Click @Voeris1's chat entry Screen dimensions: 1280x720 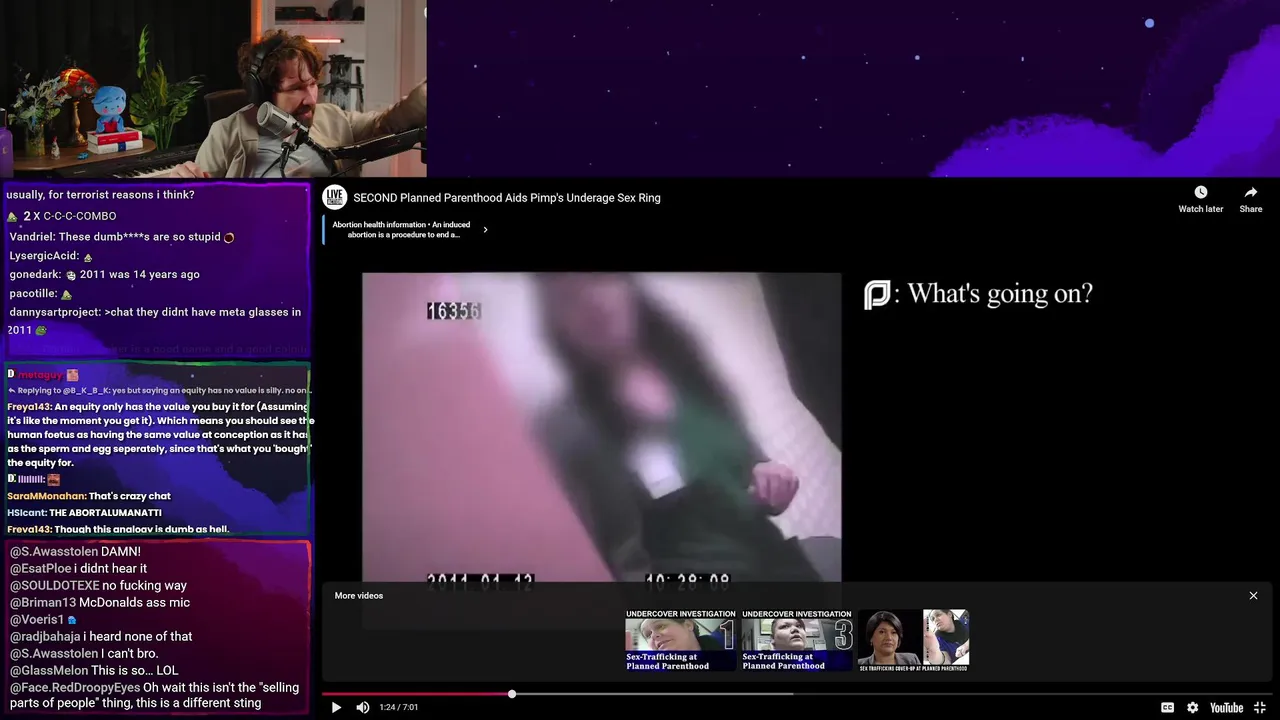tap(43, 619)
